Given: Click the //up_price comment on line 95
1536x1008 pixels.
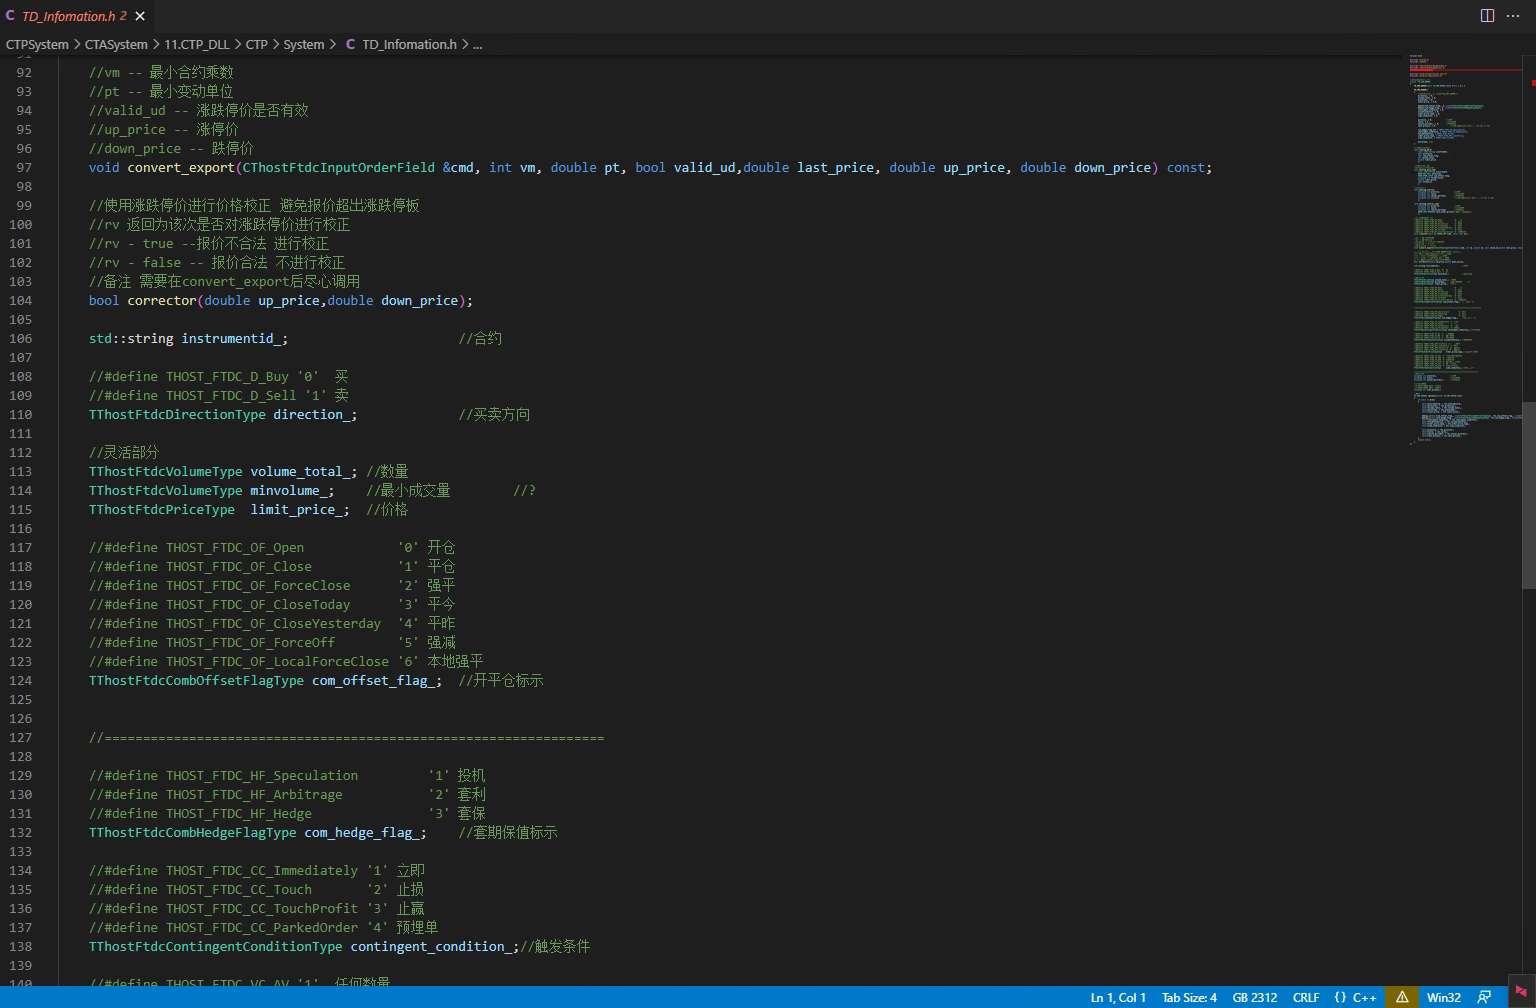Looking at the screenshot, I should tap(164, 129).
